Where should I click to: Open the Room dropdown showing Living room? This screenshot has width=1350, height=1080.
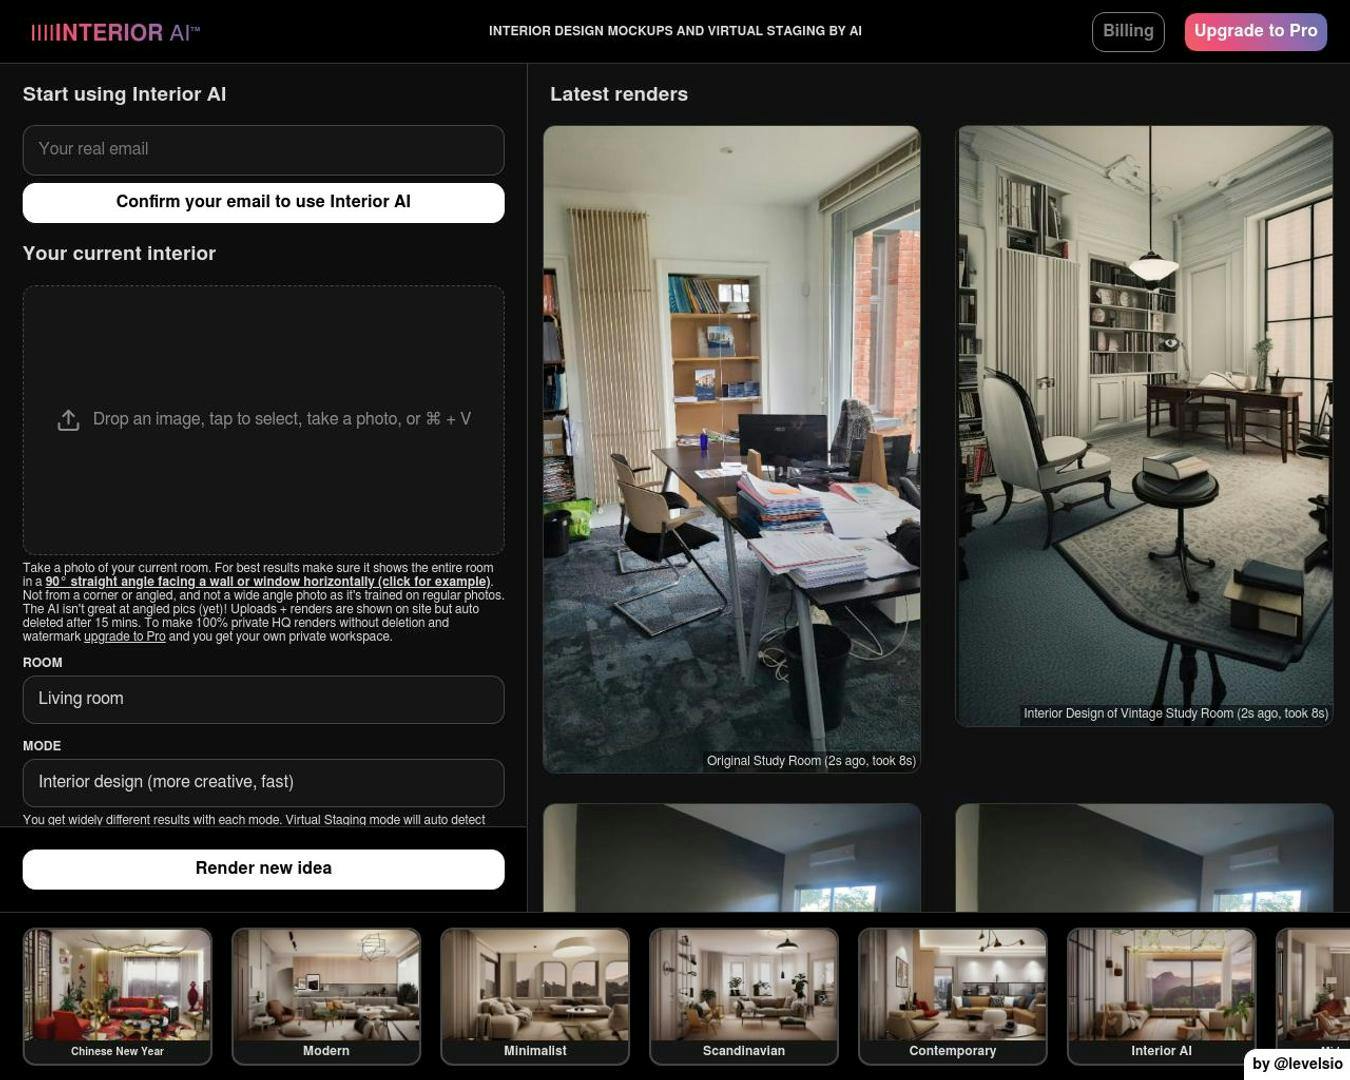[x=264, y=700]
